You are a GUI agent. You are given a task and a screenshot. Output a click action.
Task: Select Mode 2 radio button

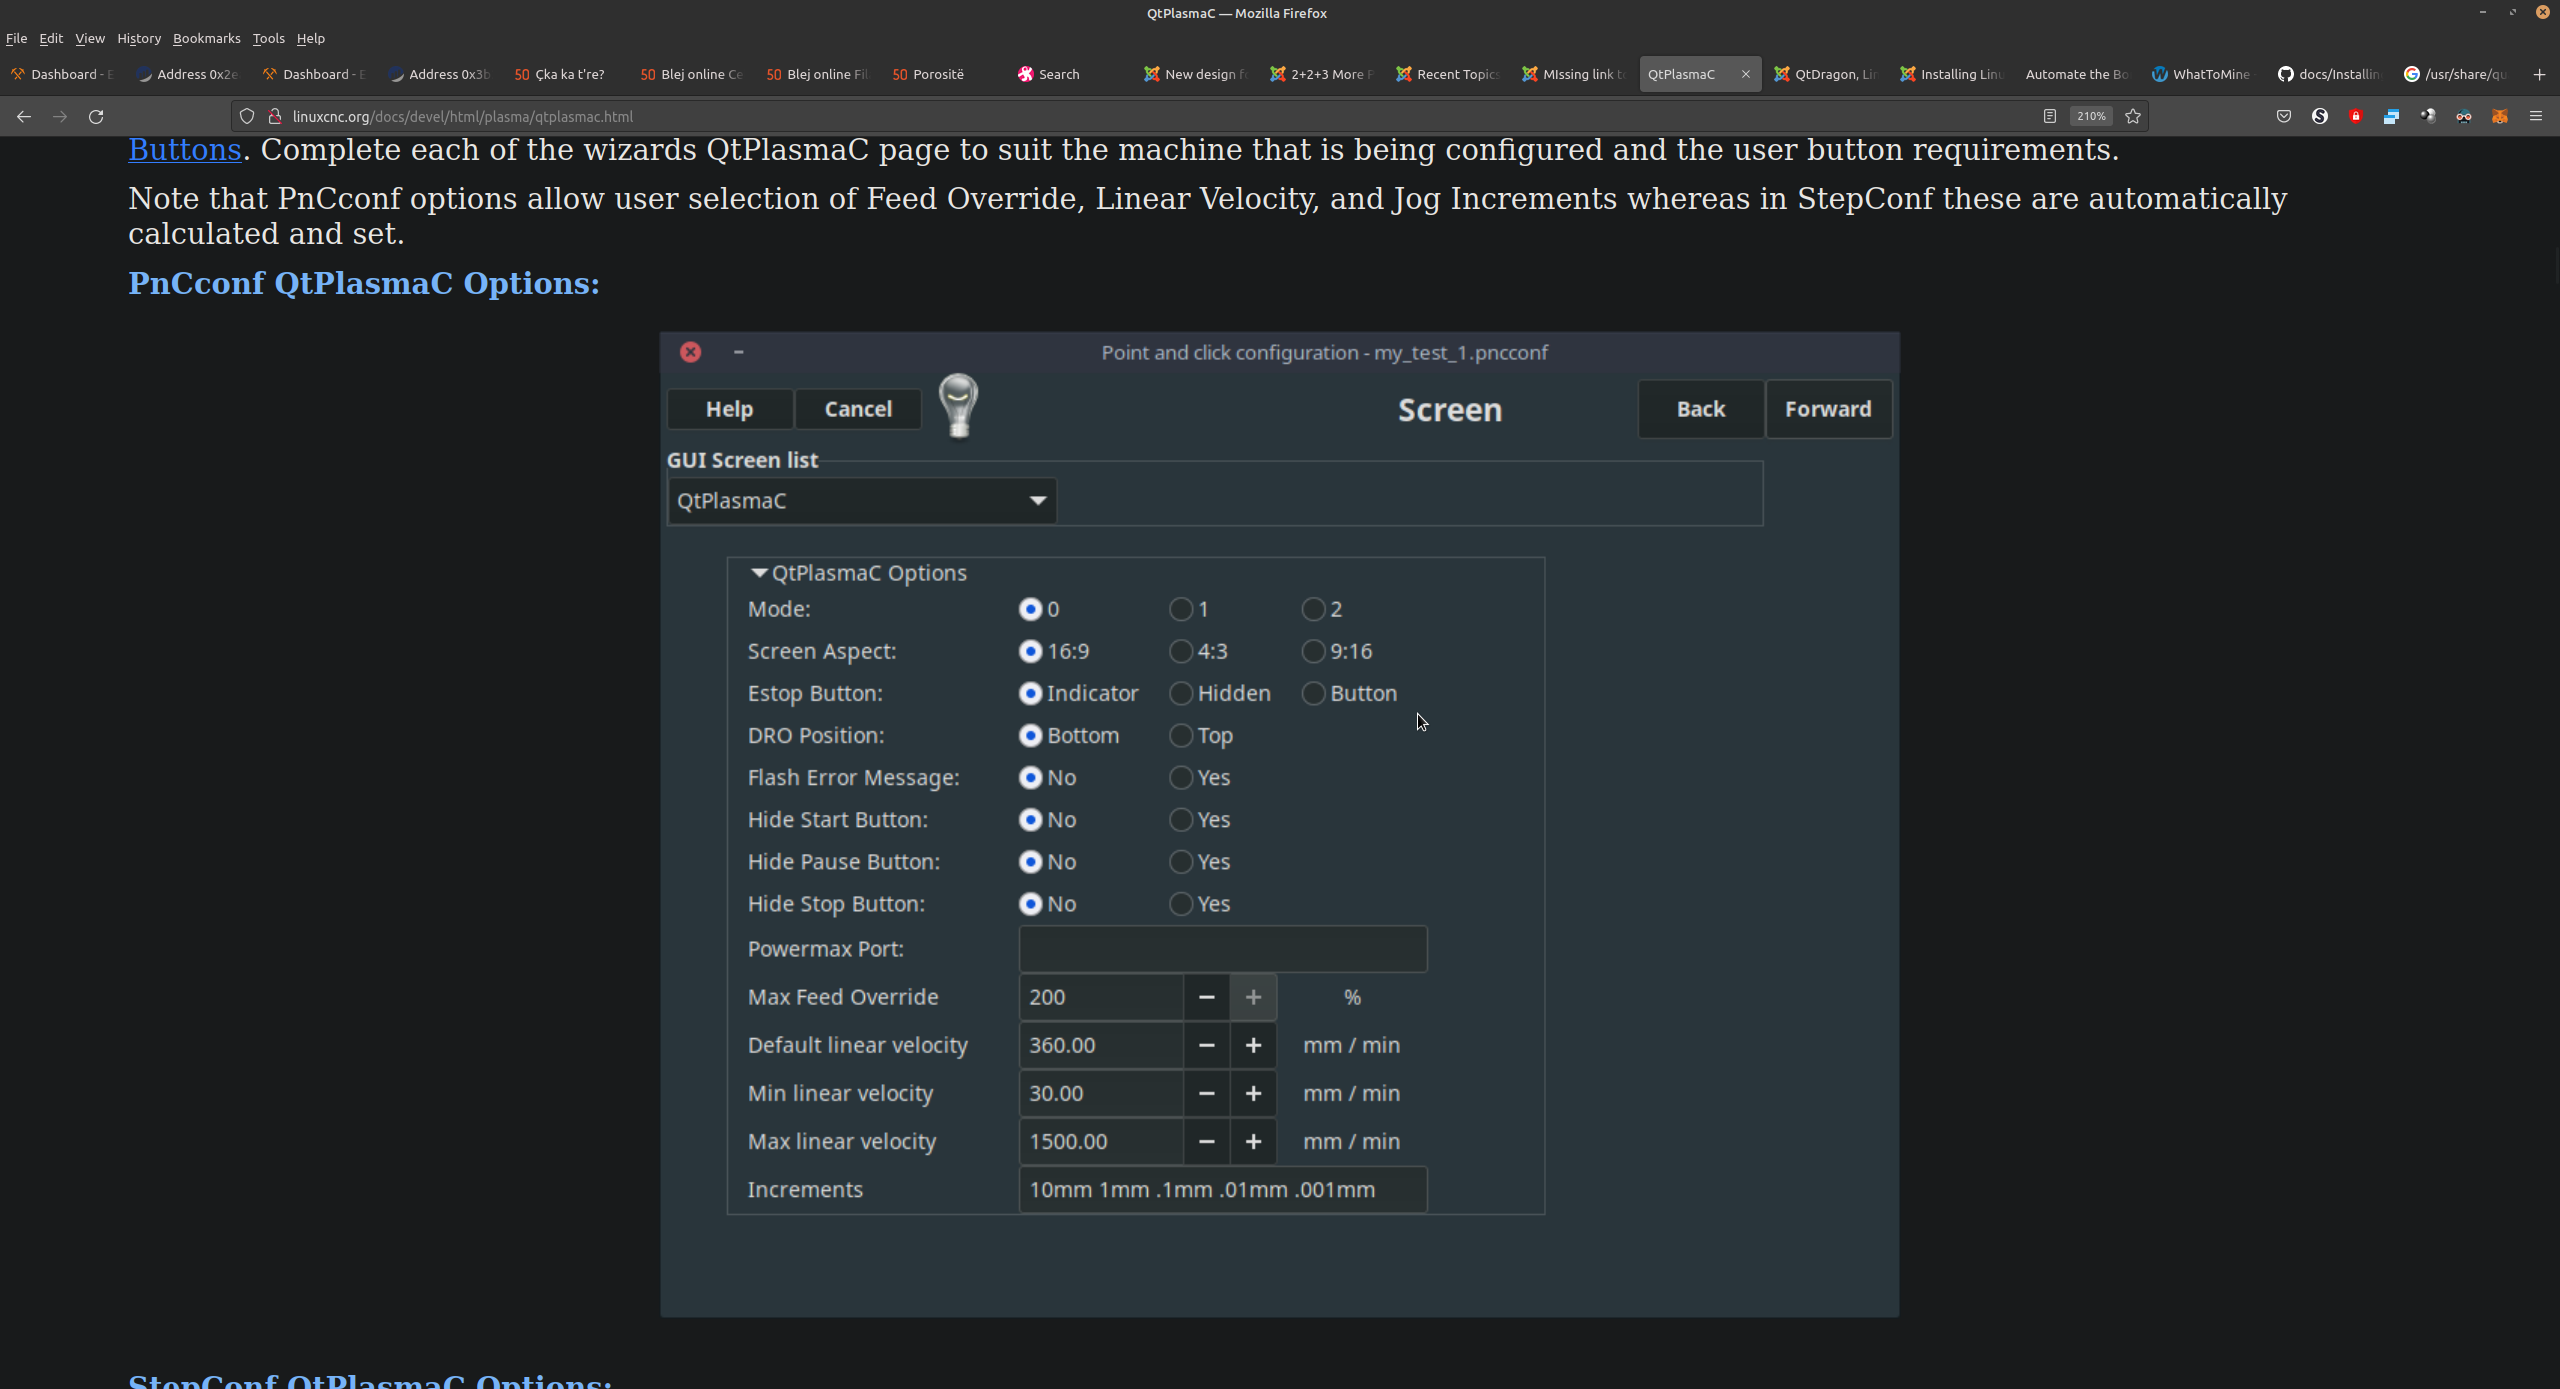click(1313, 609)
